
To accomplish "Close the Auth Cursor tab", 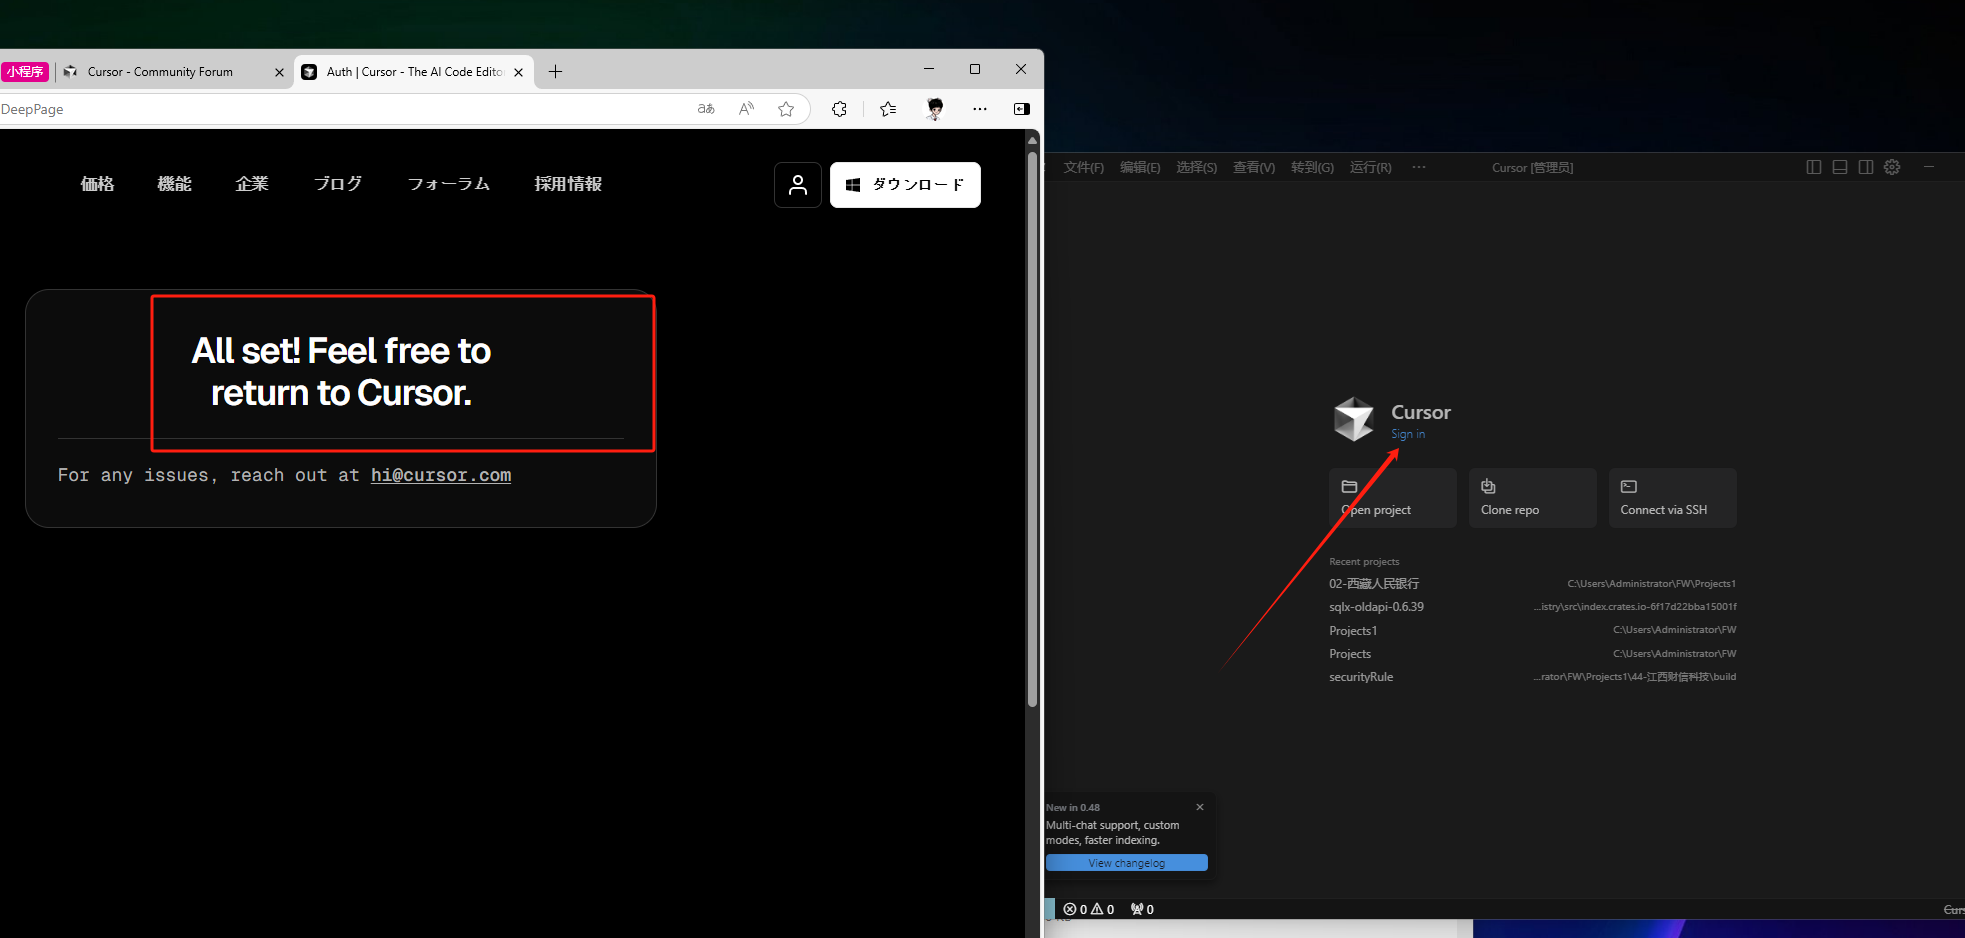I will 518,72.
